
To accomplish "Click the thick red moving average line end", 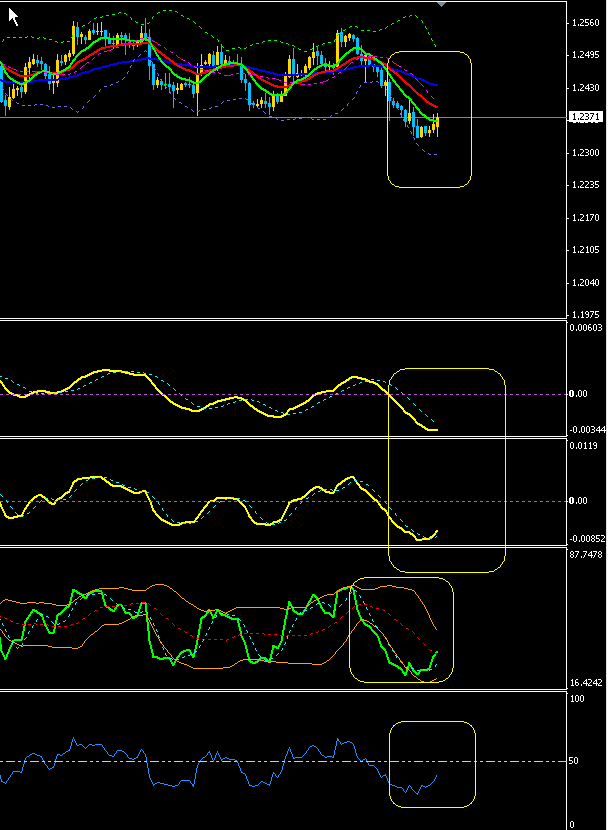I will point(436,105).
